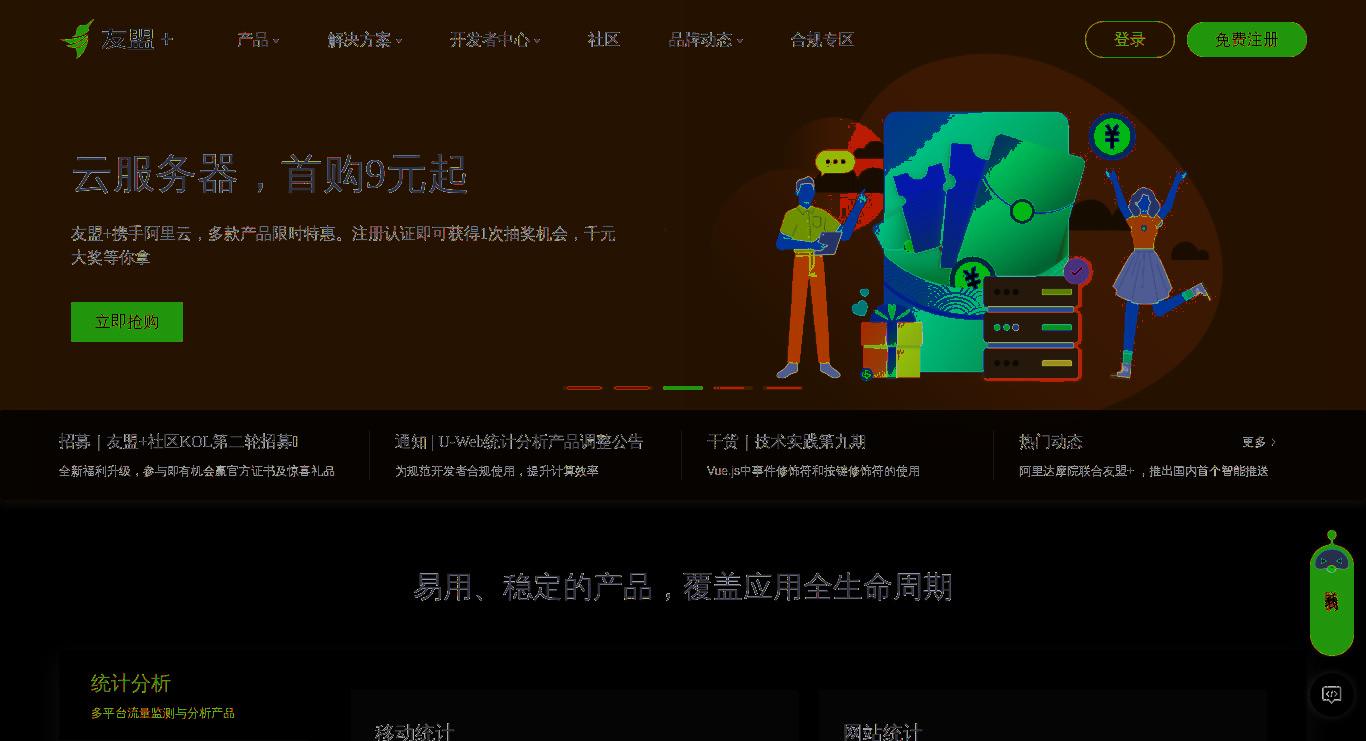Click the 登录 button
Image resolution: width=1366 pixels, height=741 pixels.
pyautogui.click(x=1130, y=40)
